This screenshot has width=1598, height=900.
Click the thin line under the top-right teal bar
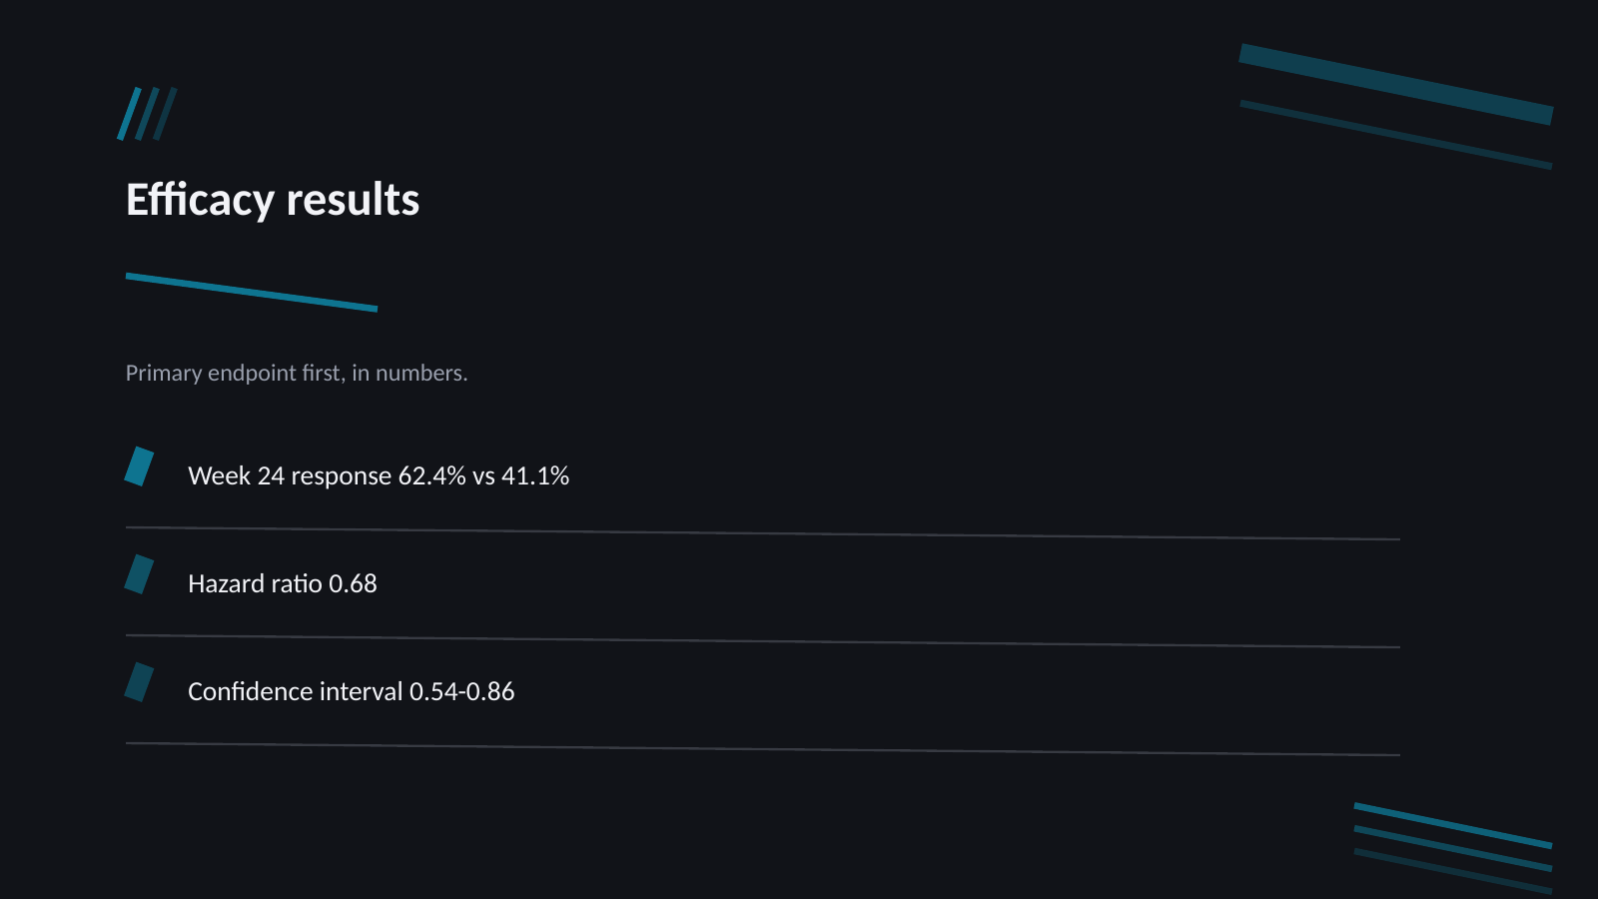coord(1396,134)
